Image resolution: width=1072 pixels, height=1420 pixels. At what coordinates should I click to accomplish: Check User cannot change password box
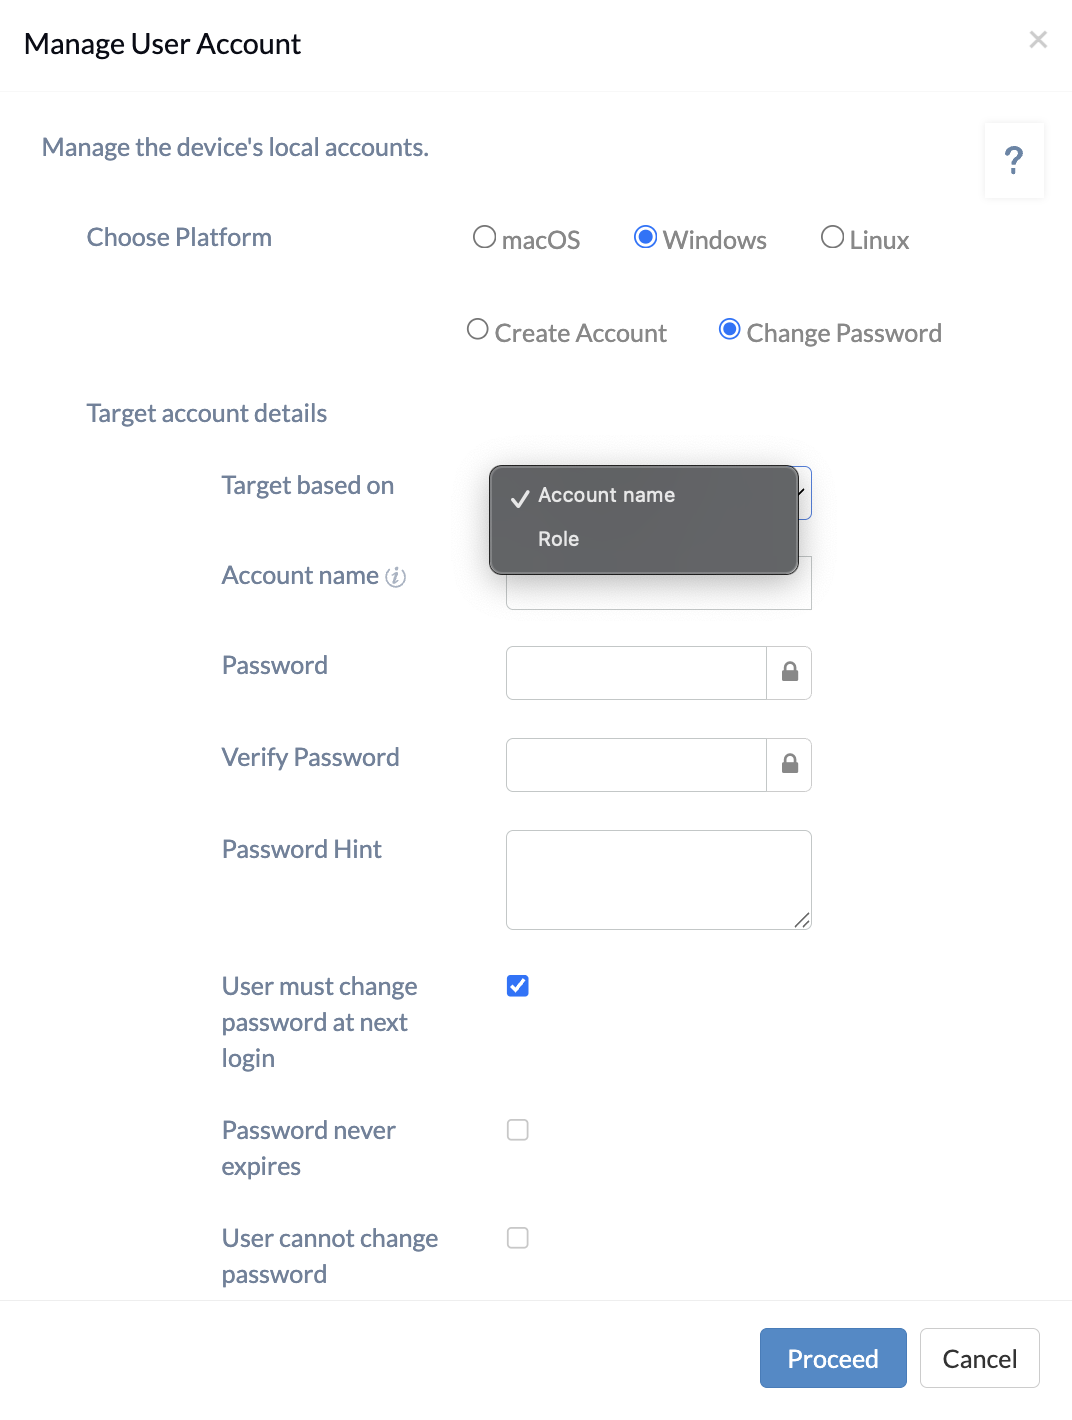pos(518,1238)
